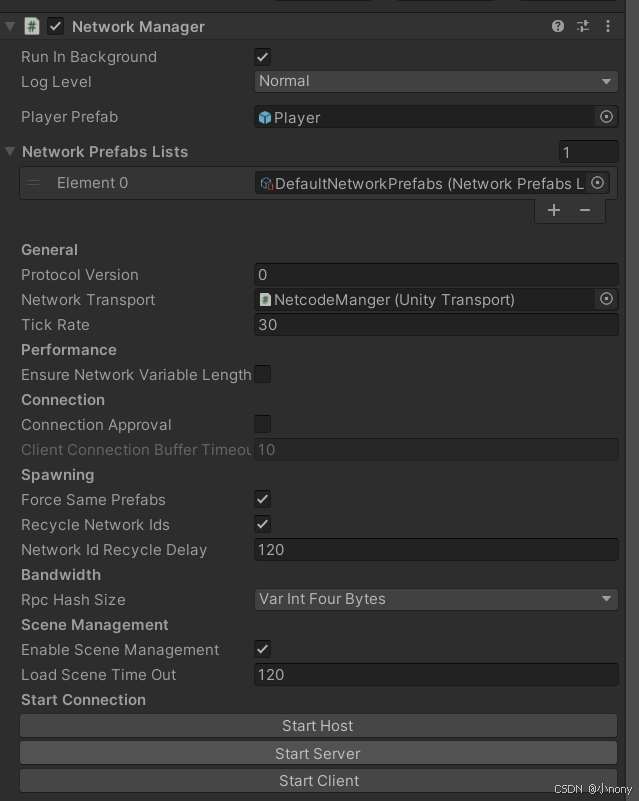Screen dimensions: 639x801
Task: Add a new Network Prefabs List element
Action: coord(553,210)
